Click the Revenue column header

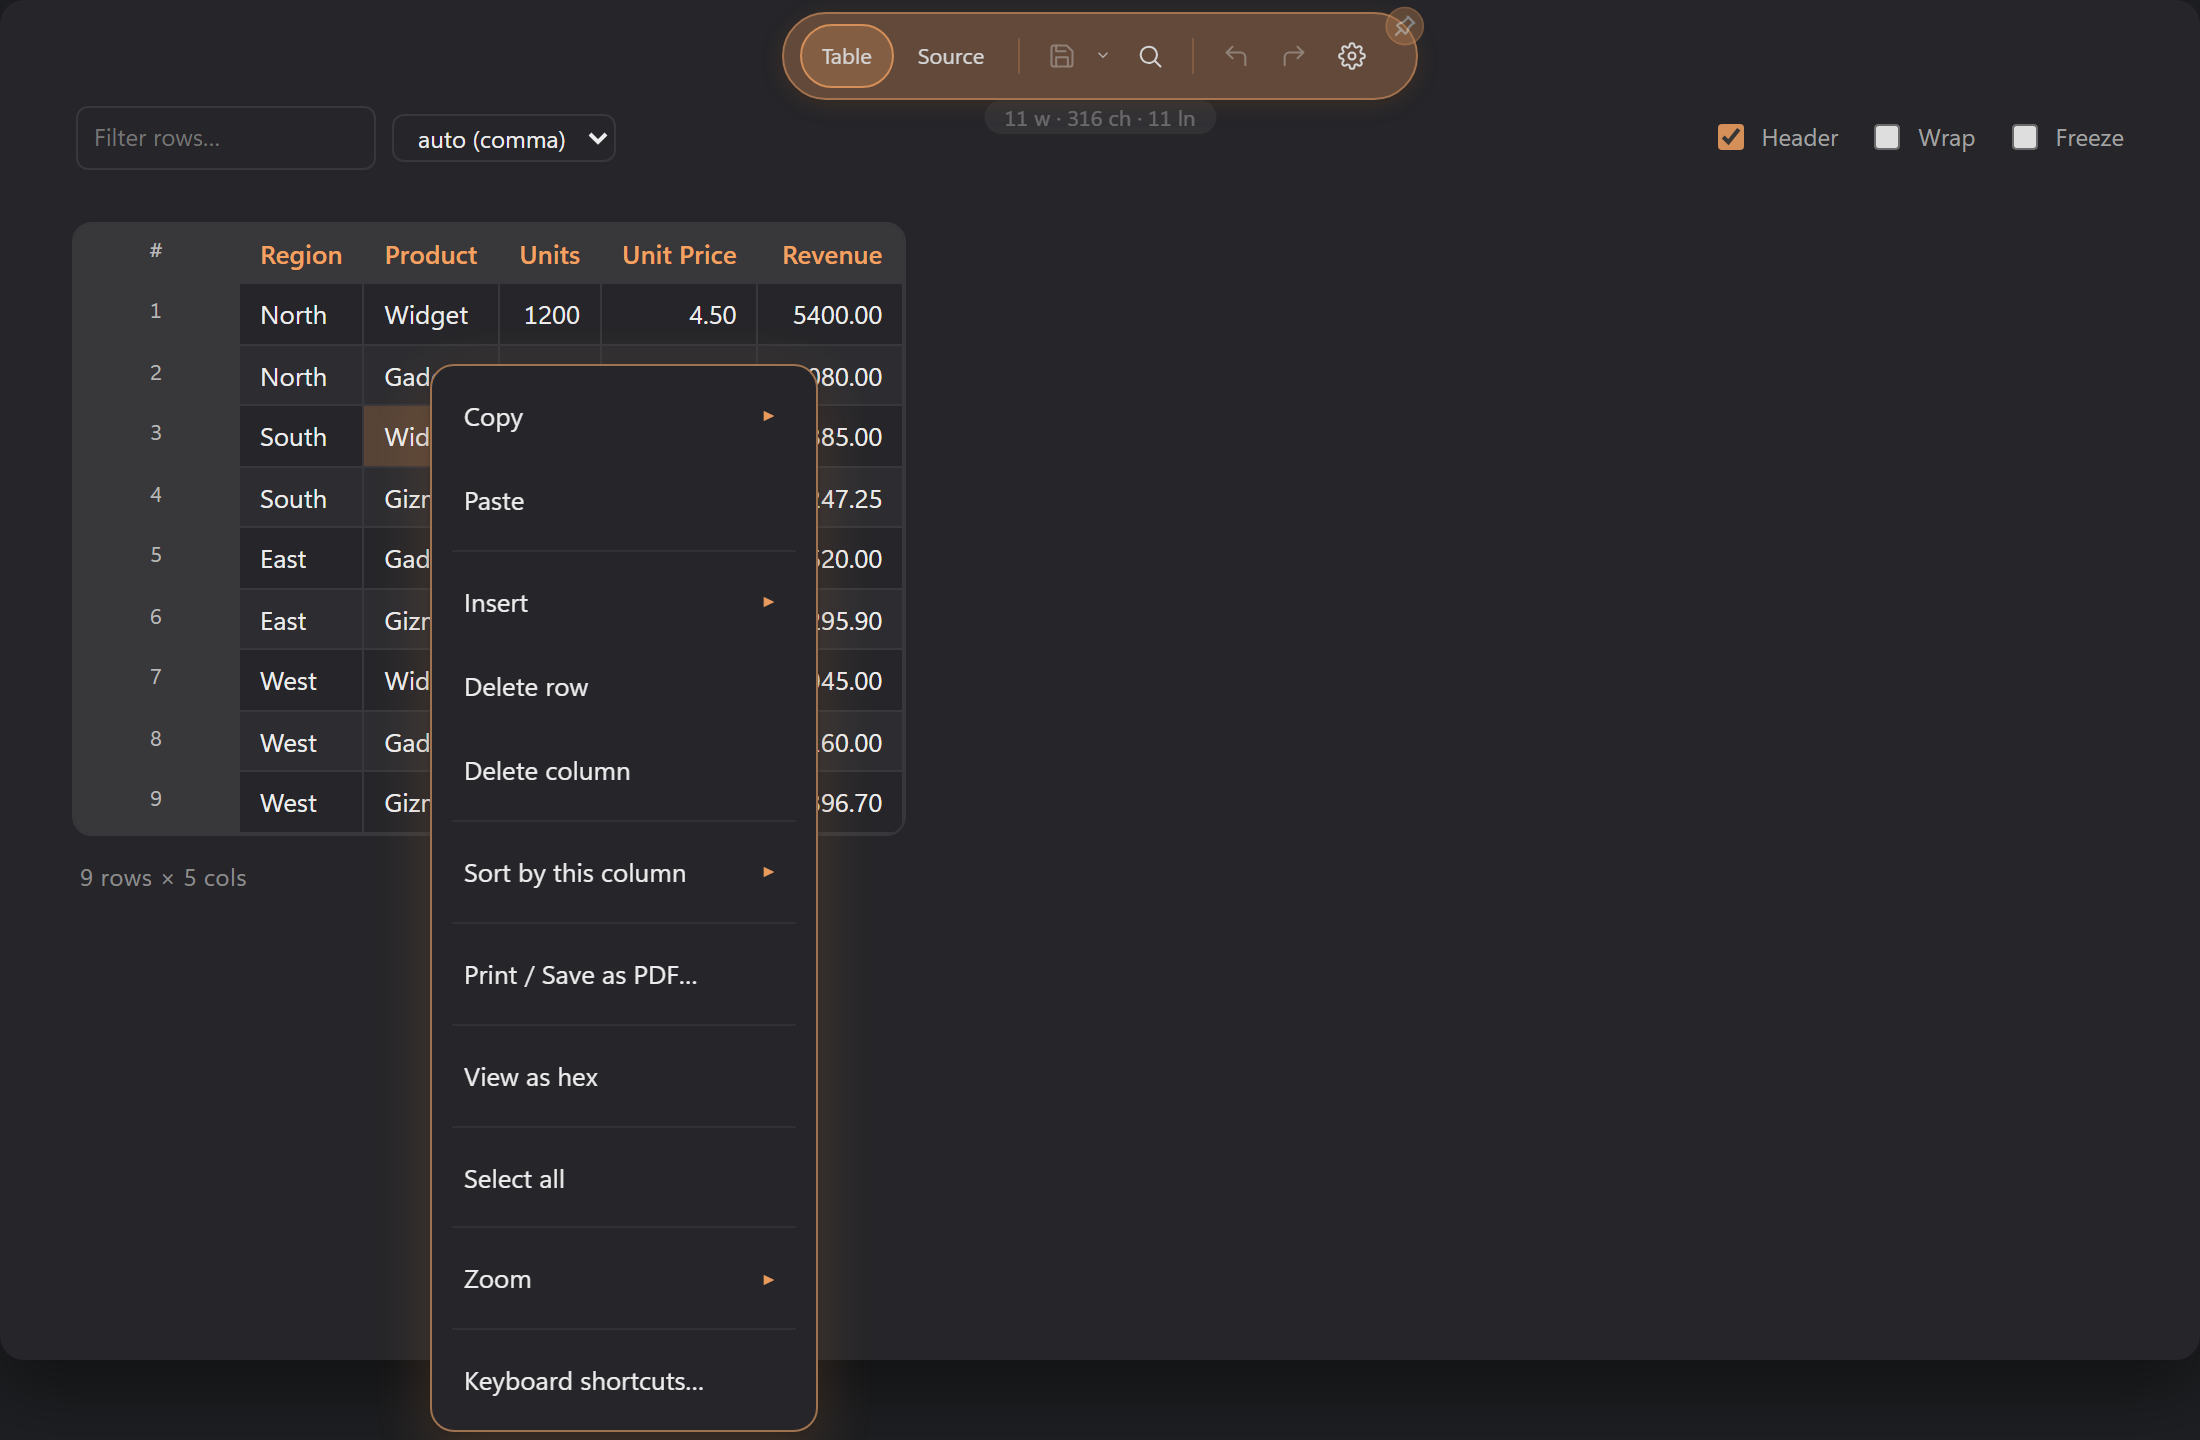pyautogui.click(x=831, y=255)
